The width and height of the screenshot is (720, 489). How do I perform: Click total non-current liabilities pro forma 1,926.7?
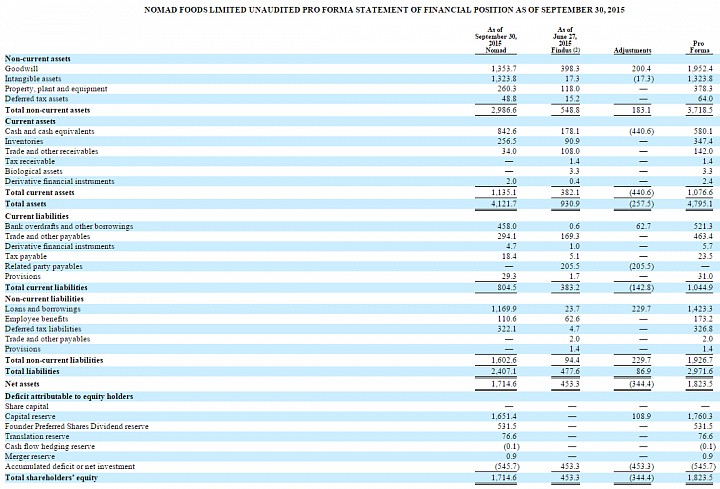tap(700, 360)
